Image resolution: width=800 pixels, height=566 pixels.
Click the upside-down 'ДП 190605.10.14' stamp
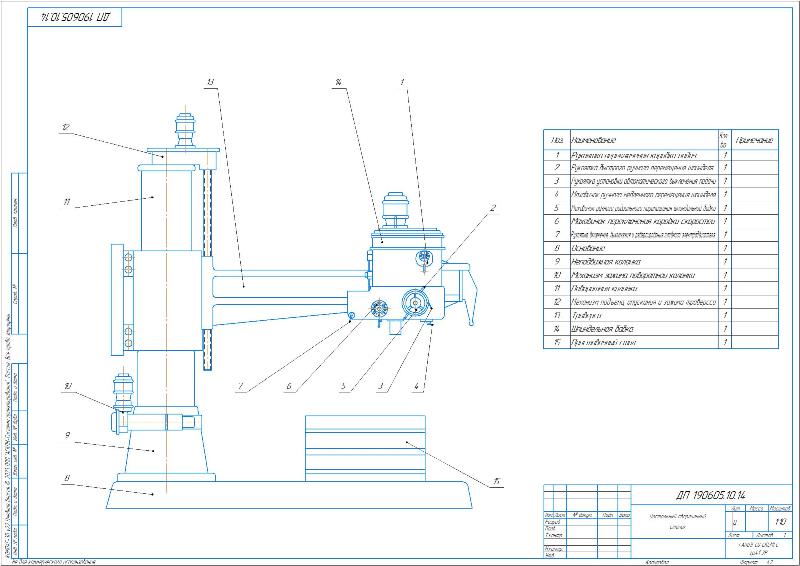coord(74,17)
